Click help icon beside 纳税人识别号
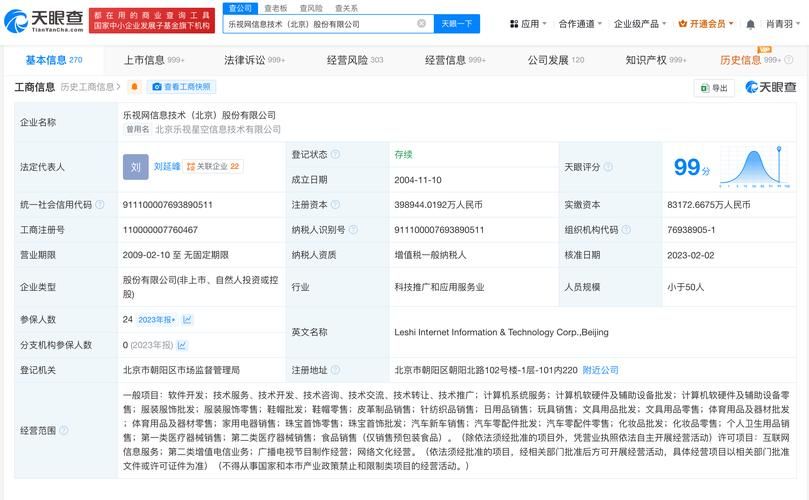This screenshot has width=809, height=500. [353, 230]
